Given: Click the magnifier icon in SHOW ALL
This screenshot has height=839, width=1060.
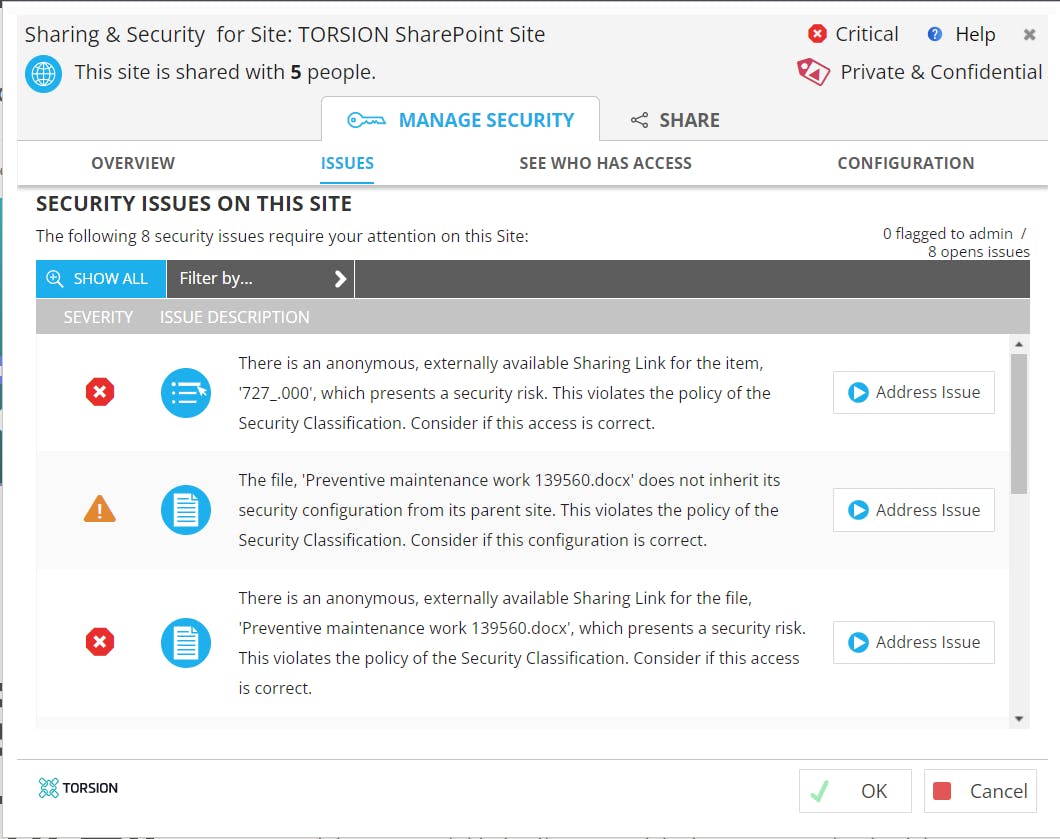Looking at the screenshot, I should (55, 279).
